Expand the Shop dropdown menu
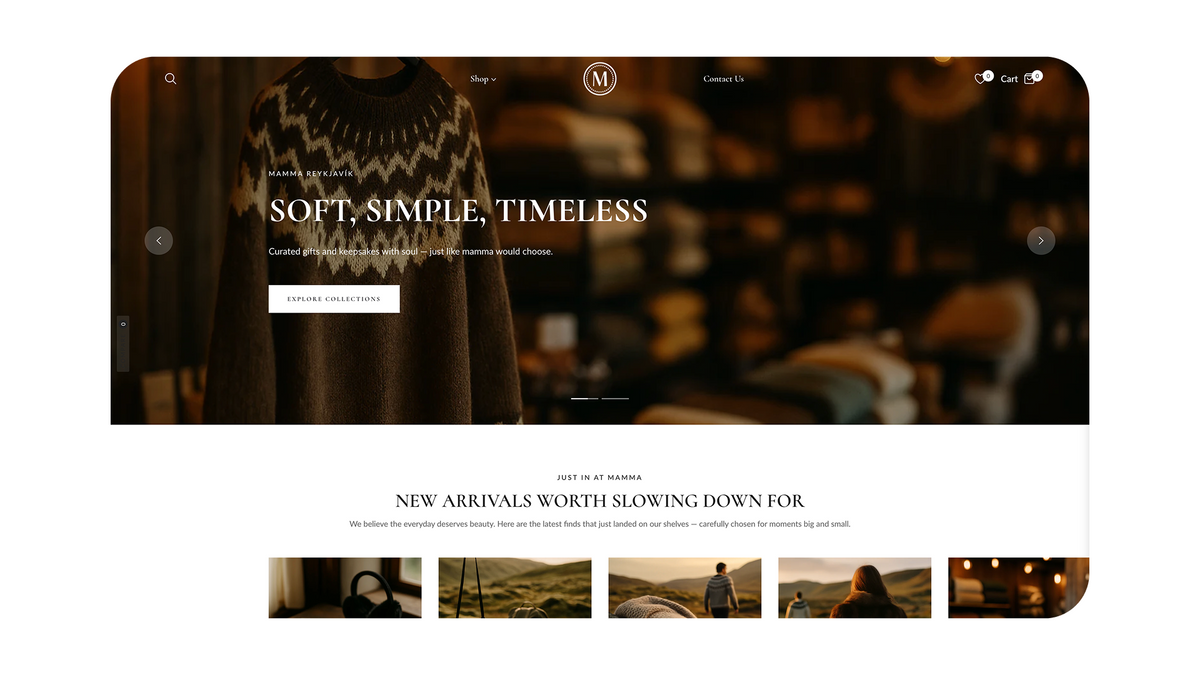 483,79
